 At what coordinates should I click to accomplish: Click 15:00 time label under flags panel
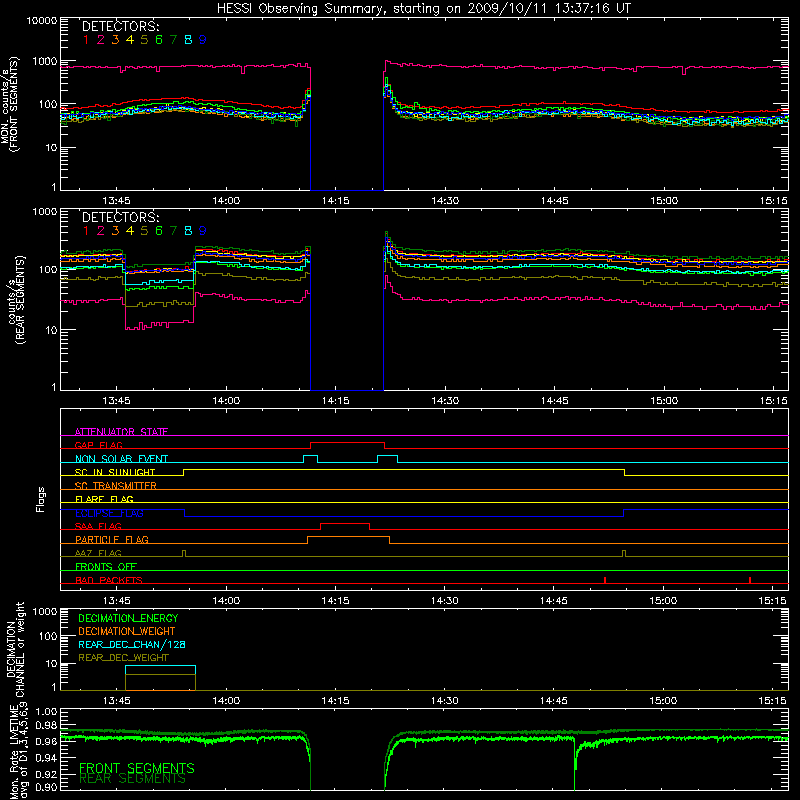pyautogui.click(x=663, y=601)
